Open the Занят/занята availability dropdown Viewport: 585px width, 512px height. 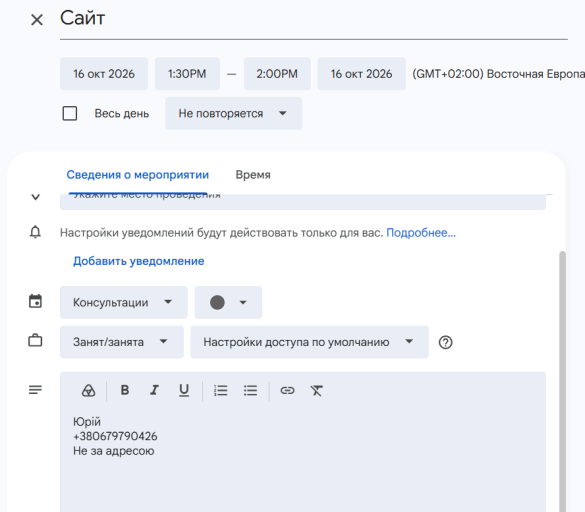pos(122,342)
